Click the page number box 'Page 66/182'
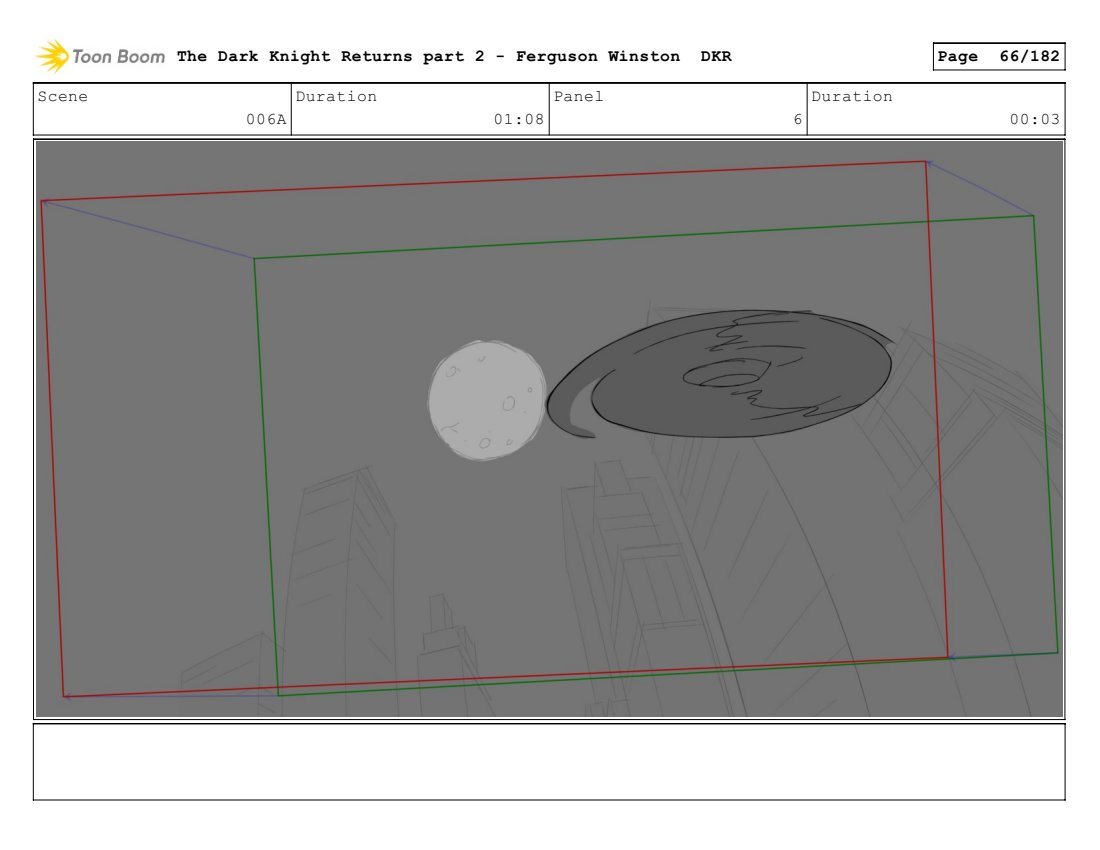The height and width of the screenshot is (850, 1100). [x=999, y=56]
